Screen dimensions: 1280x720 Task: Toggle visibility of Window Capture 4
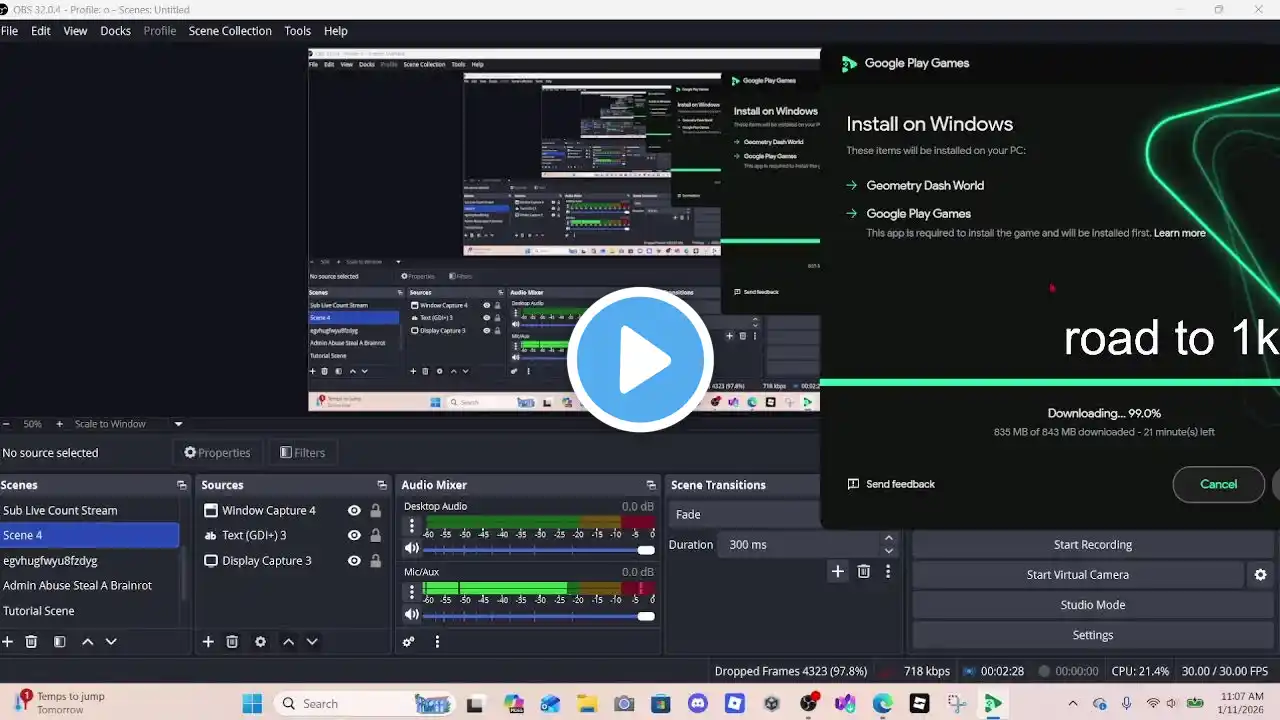pos(354,511)
